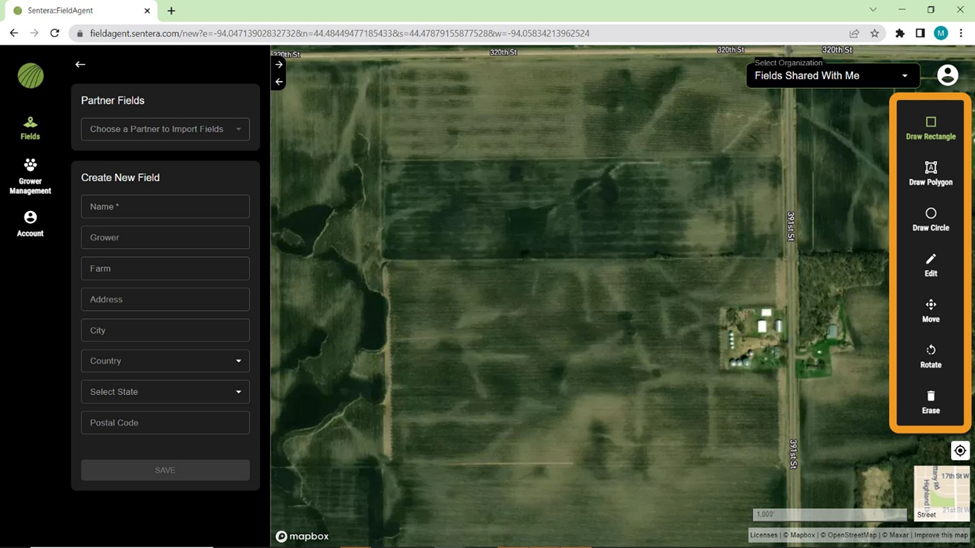Choose the Draw Circle tool
The width and height of the screenshot is (975, 548).
tap(930, 219)
